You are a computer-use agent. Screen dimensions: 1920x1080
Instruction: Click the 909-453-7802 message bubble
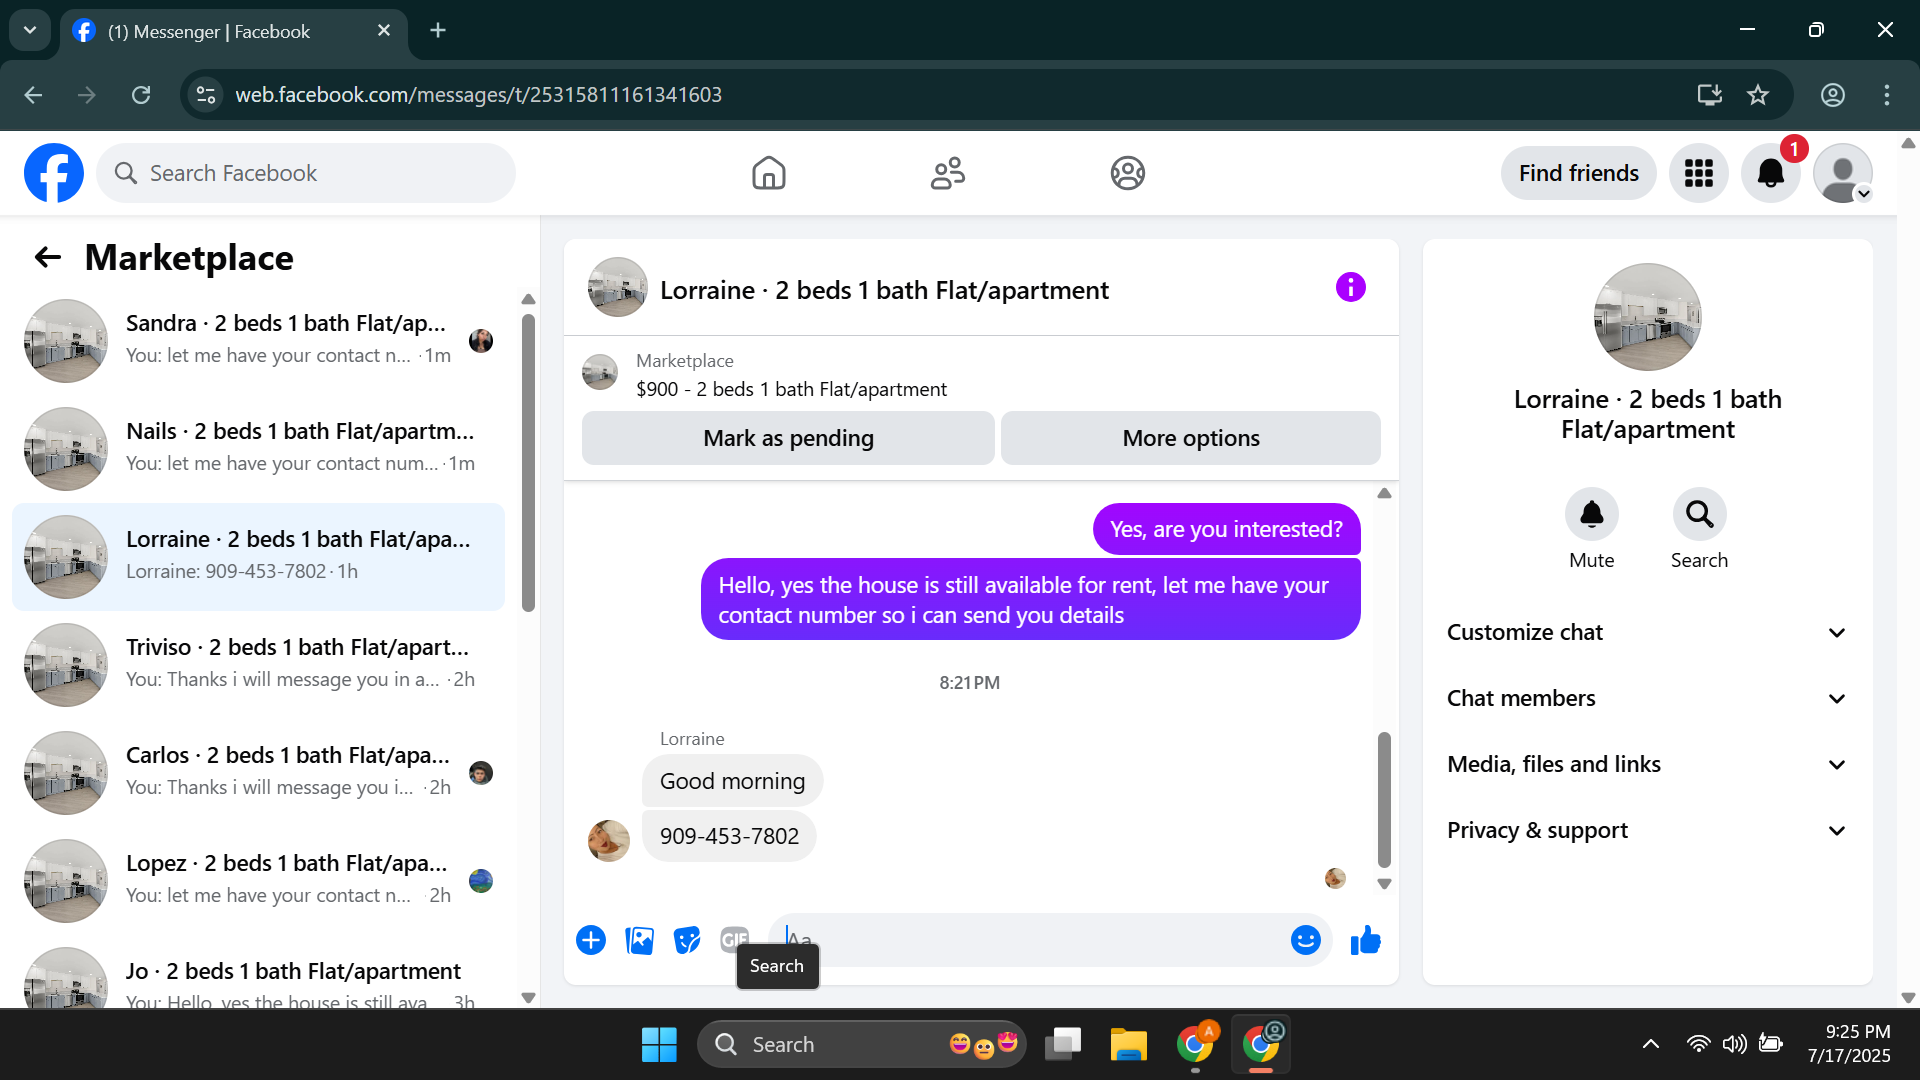pyautogui.click(x=729, y=836)
